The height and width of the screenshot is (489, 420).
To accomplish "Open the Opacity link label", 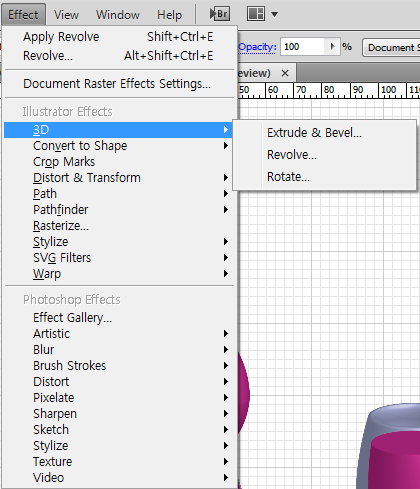I will click(257, 47).
